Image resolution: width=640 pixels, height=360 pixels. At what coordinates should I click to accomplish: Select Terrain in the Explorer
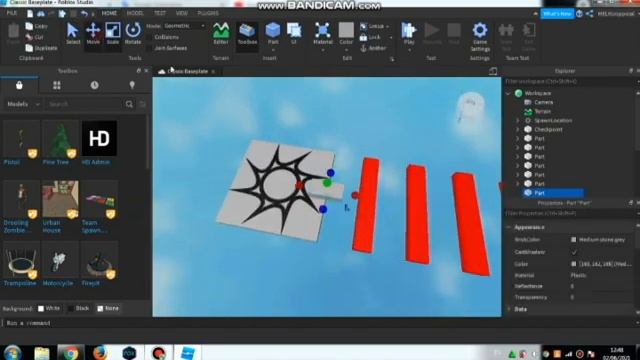pyautogui.click(x=542, y=111)
